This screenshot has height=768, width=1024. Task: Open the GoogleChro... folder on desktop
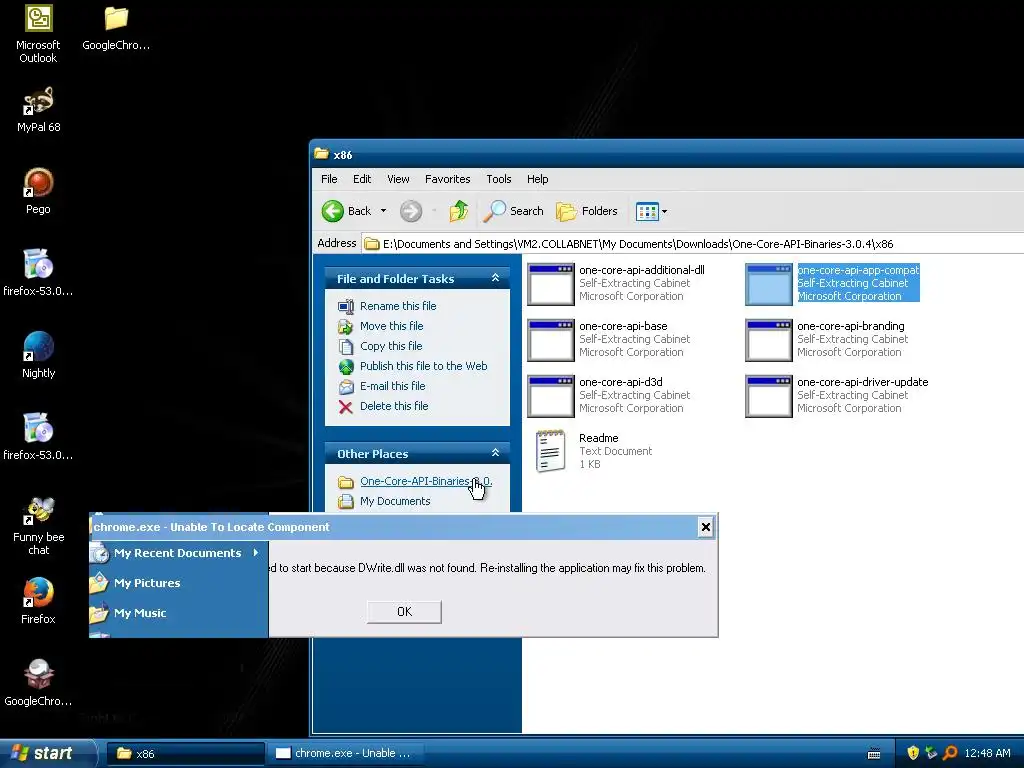[116, 29]
